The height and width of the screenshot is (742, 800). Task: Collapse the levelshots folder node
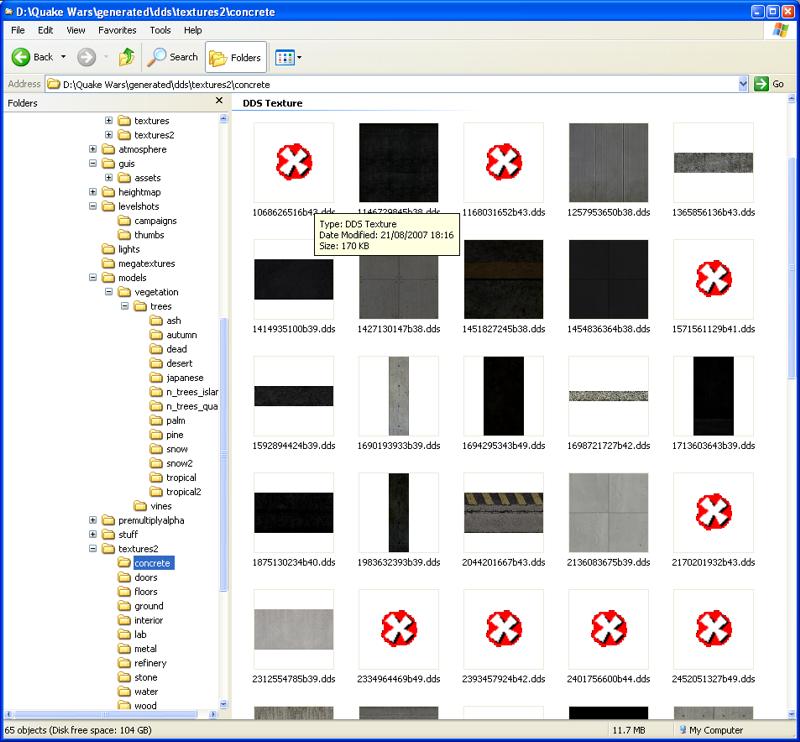(93, 206)
